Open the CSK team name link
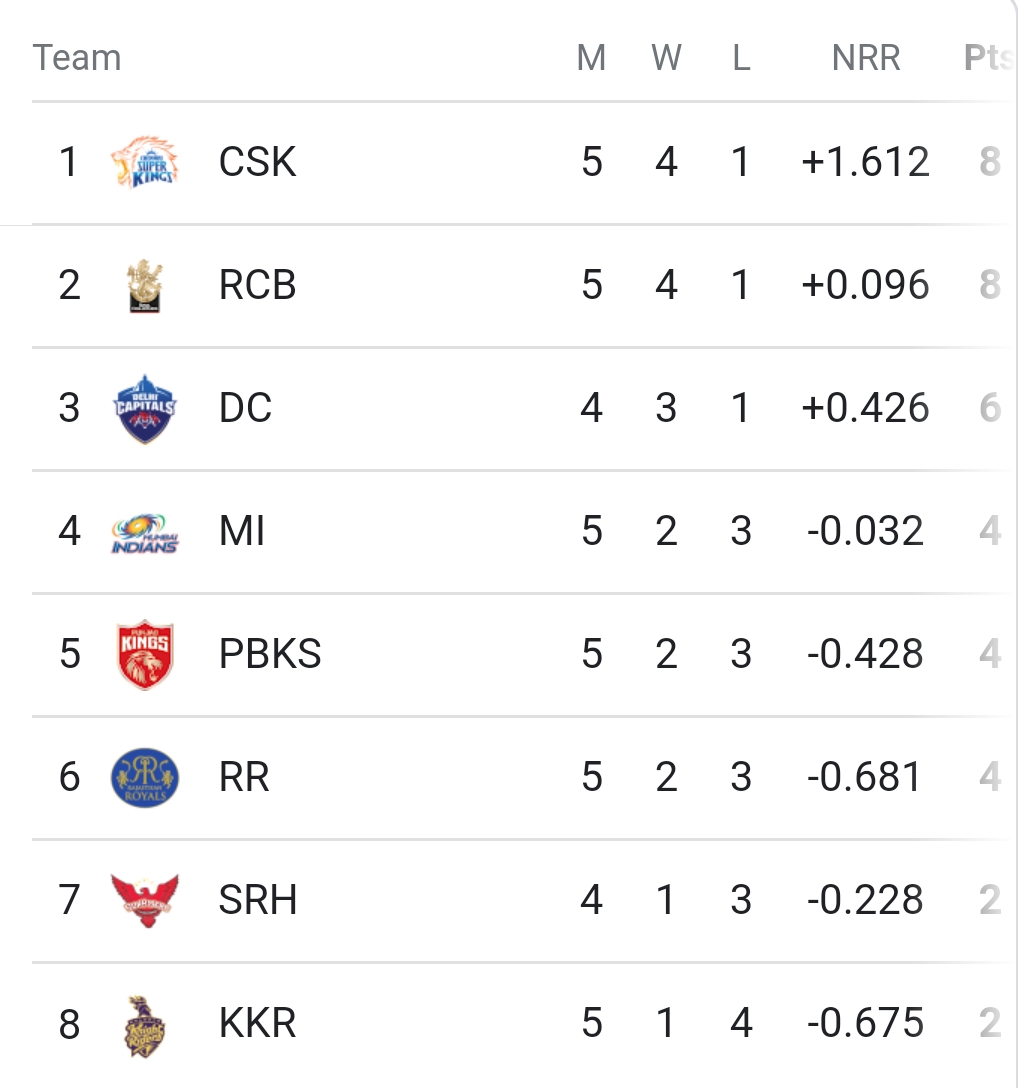Image resolution: width=1018 pixels, height=1088 pixels. 257,162
